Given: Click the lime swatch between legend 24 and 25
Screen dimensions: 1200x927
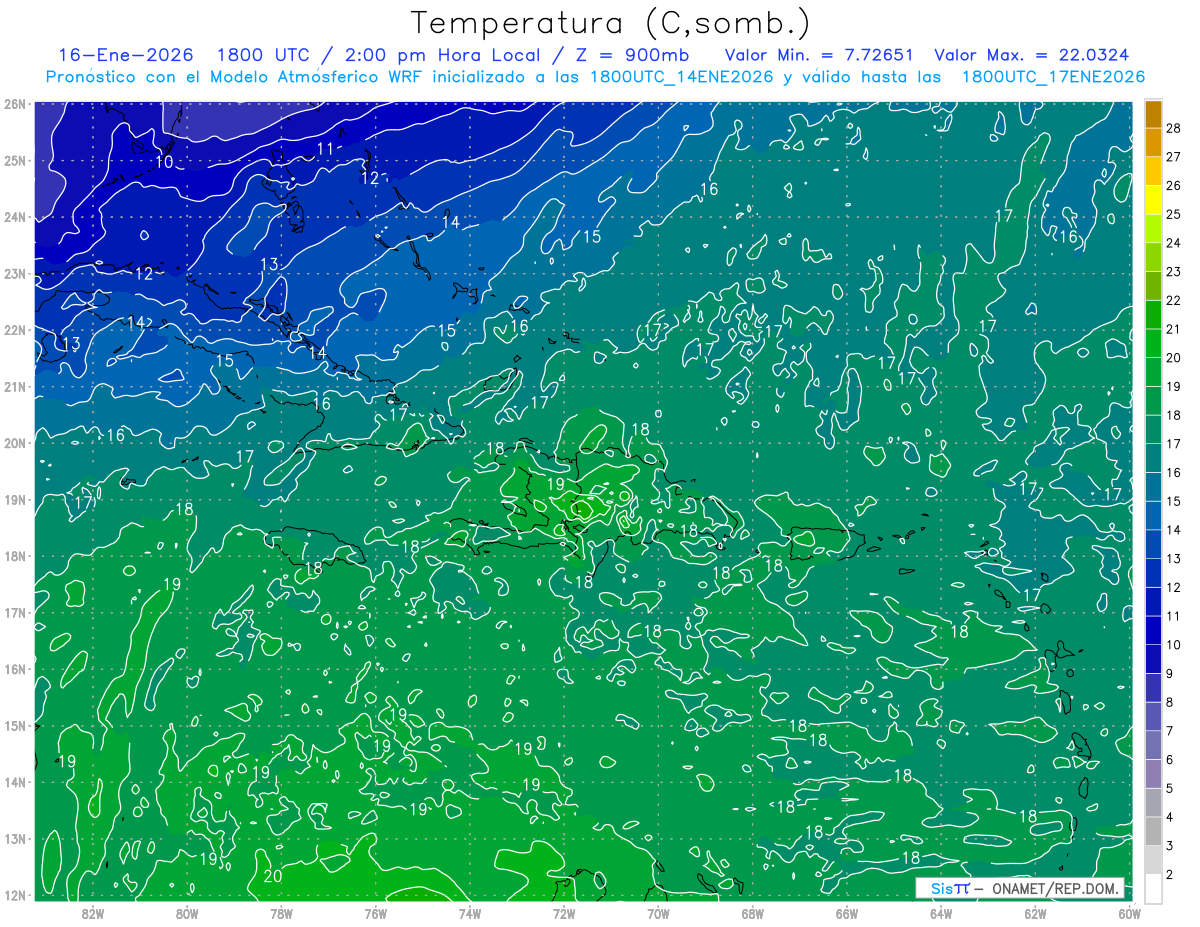Looking at the screenshot, I should point(1153,228).
